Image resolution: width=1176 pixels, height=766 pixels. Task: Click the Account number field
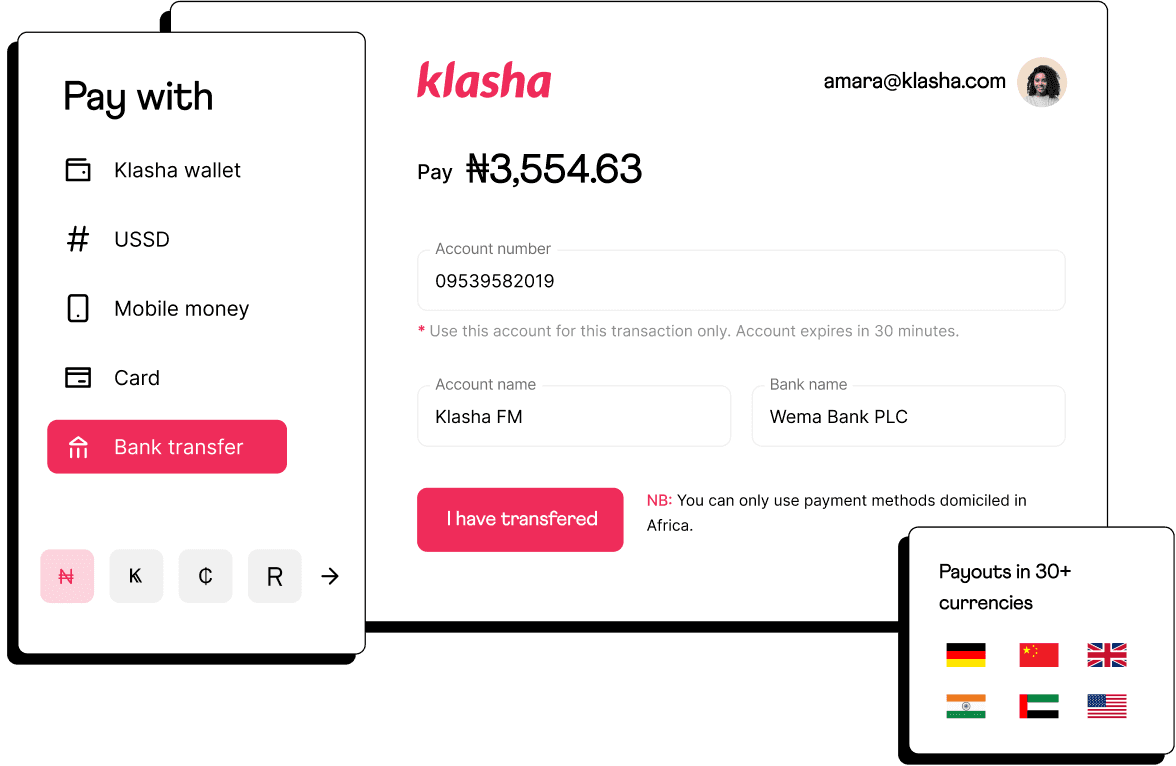coord(740,281)
